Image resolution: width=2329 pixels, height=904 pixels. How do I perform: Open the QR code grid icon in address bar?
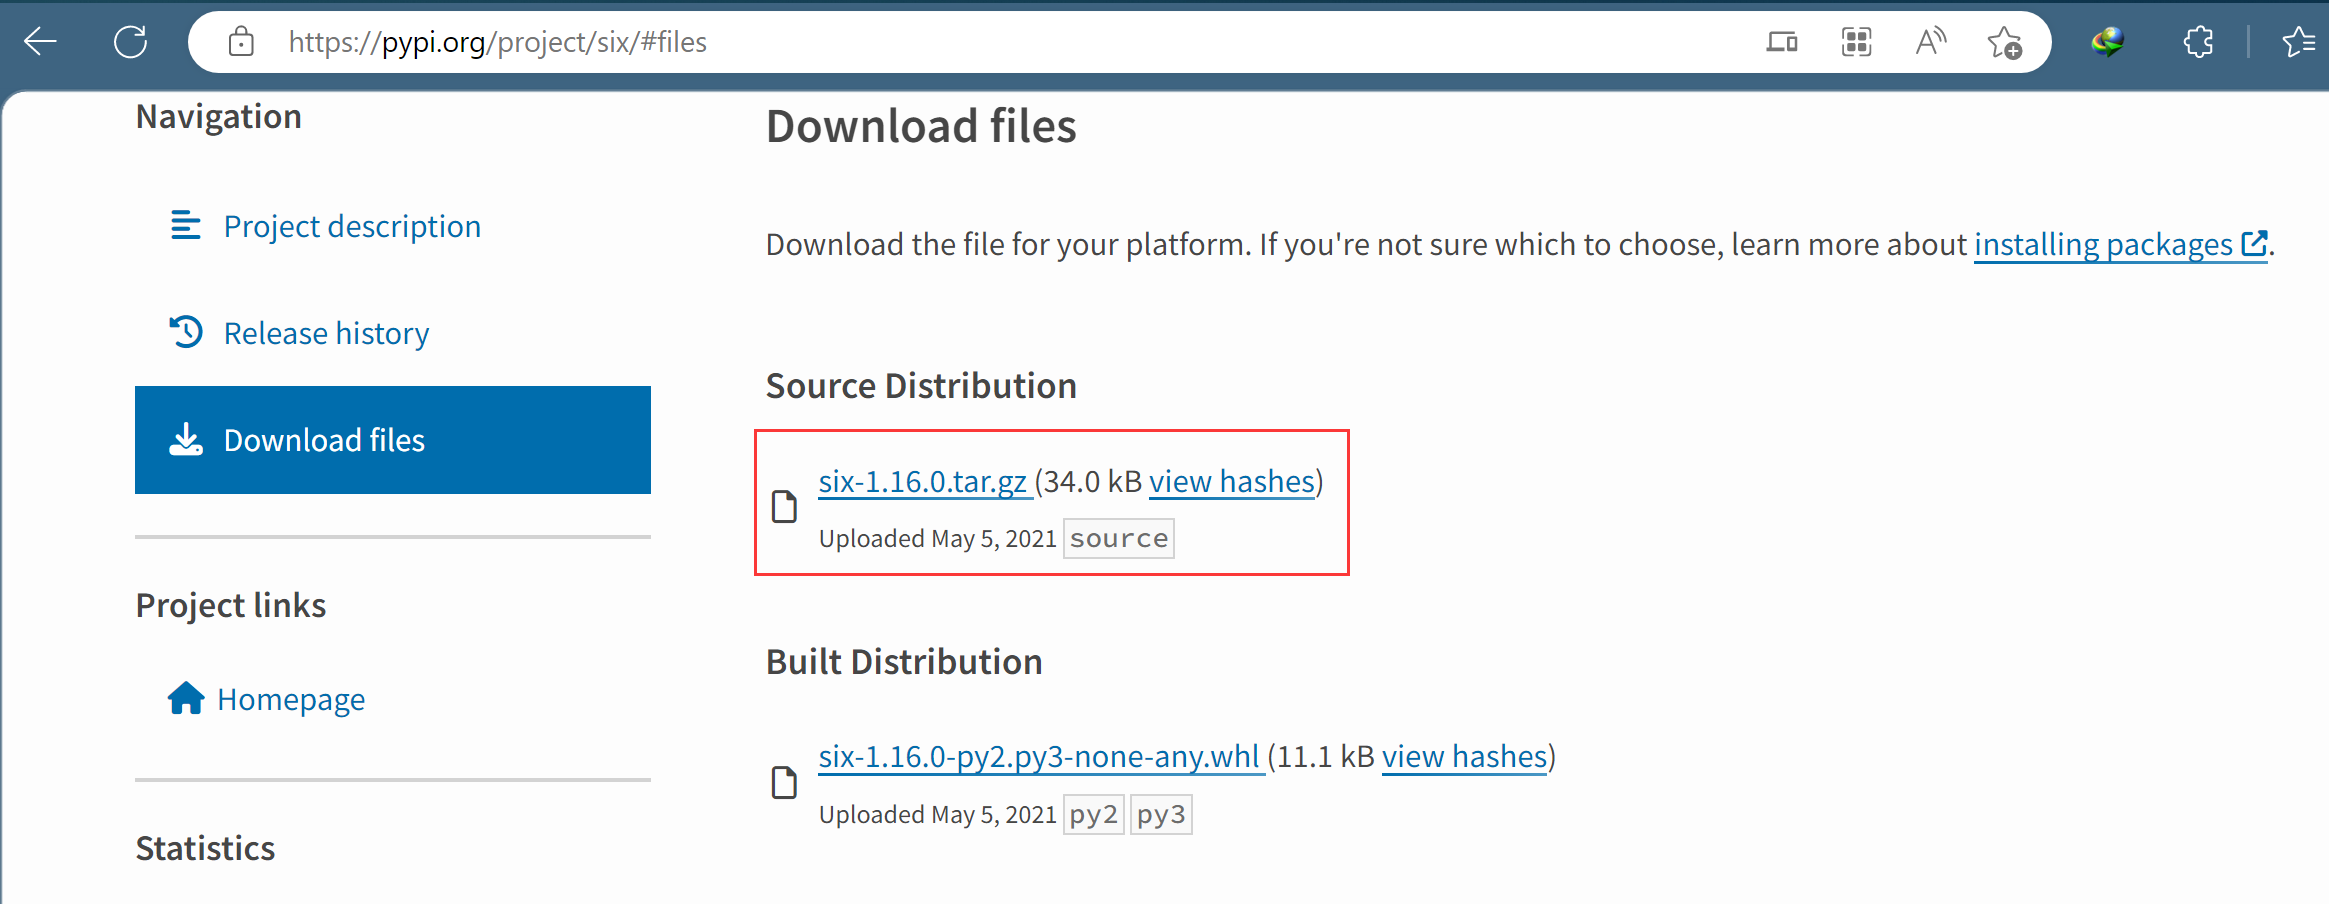coord(1856,42)
